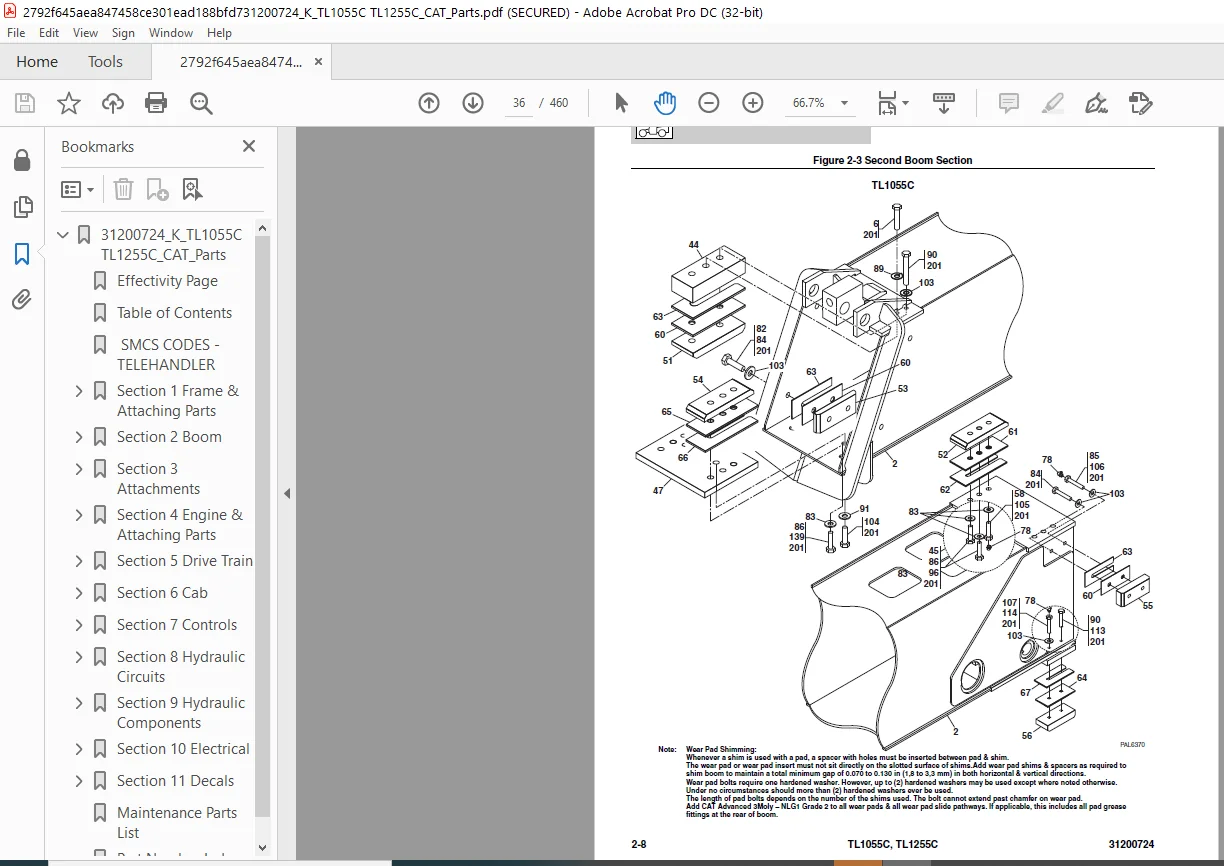The height and width of the screenshot is (866, 1224).
Task: Open the Window menu
Action: tap(171, 33)
